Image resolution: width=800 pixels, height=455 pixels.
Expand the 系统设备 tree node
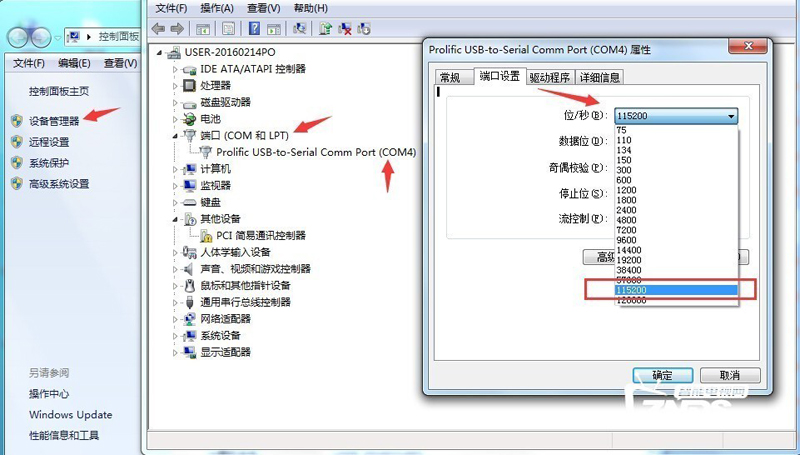pyautogui.click(x=175, y=336)
